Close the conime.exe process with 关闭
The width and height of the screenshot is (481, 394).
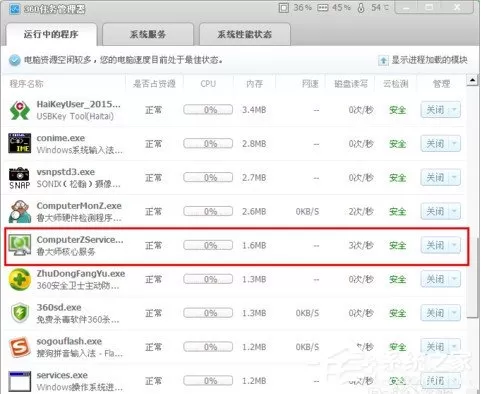coord(435,144)
